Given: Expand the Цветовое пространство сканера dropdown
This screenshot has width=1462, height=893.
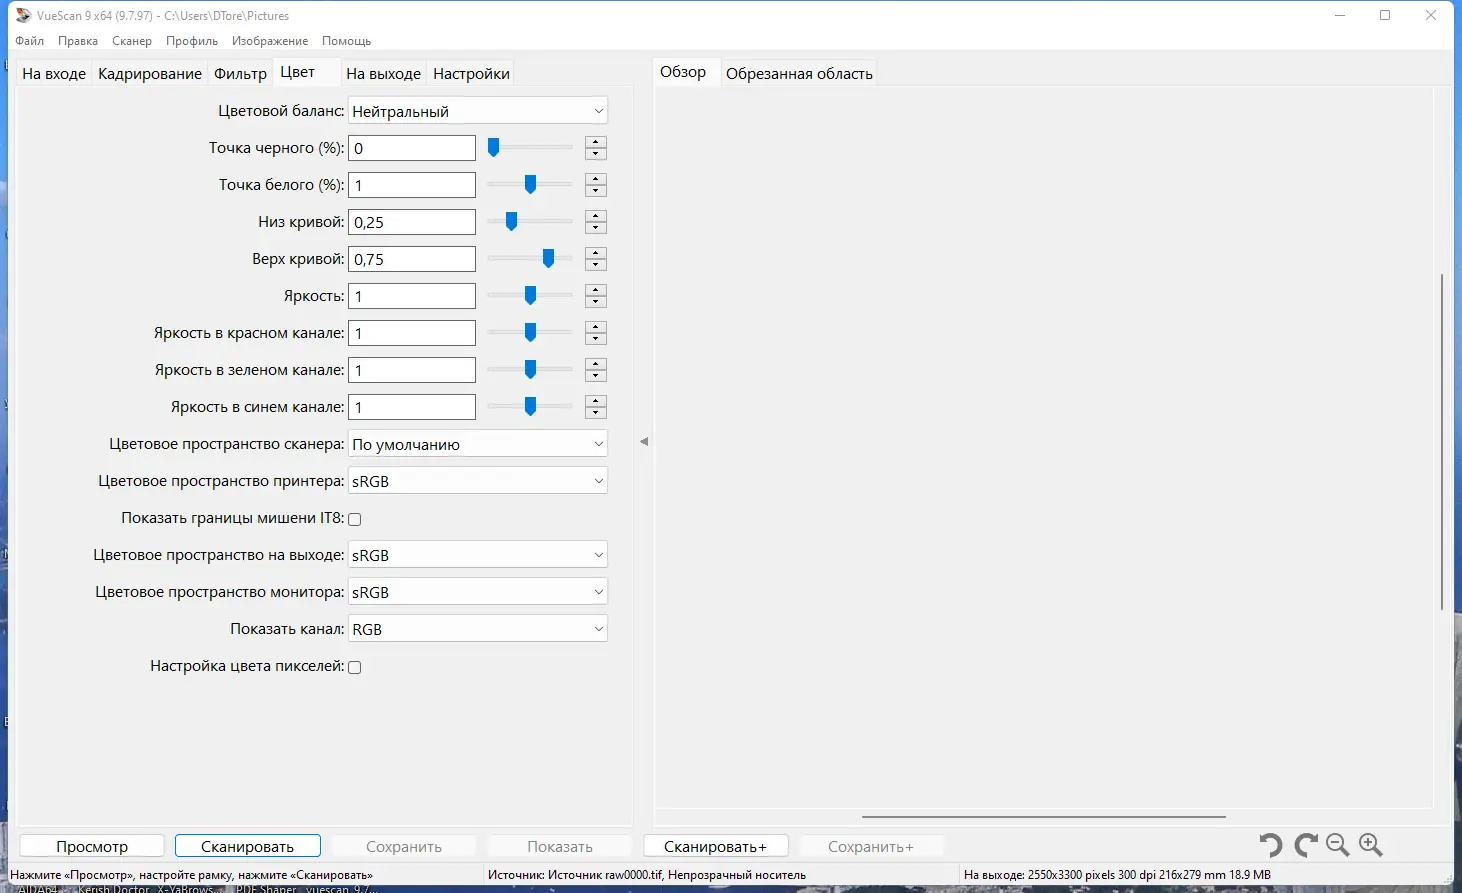Looking at the screenshot, I should 478,444.
